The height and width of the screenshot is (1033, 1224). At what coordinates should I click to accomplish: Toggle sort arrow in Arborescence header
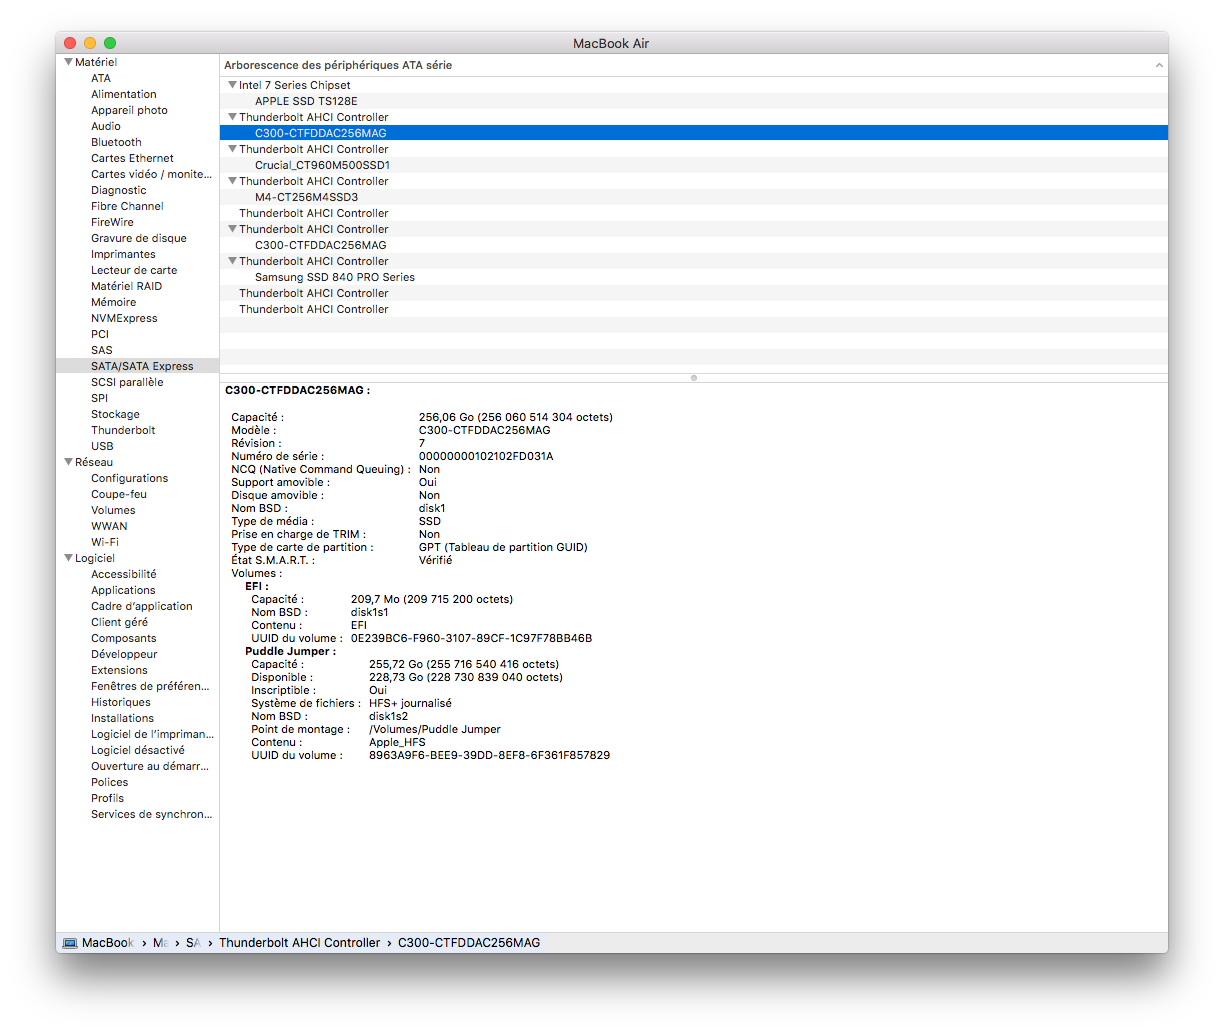pyautogui.click(x=1159, y=65)
